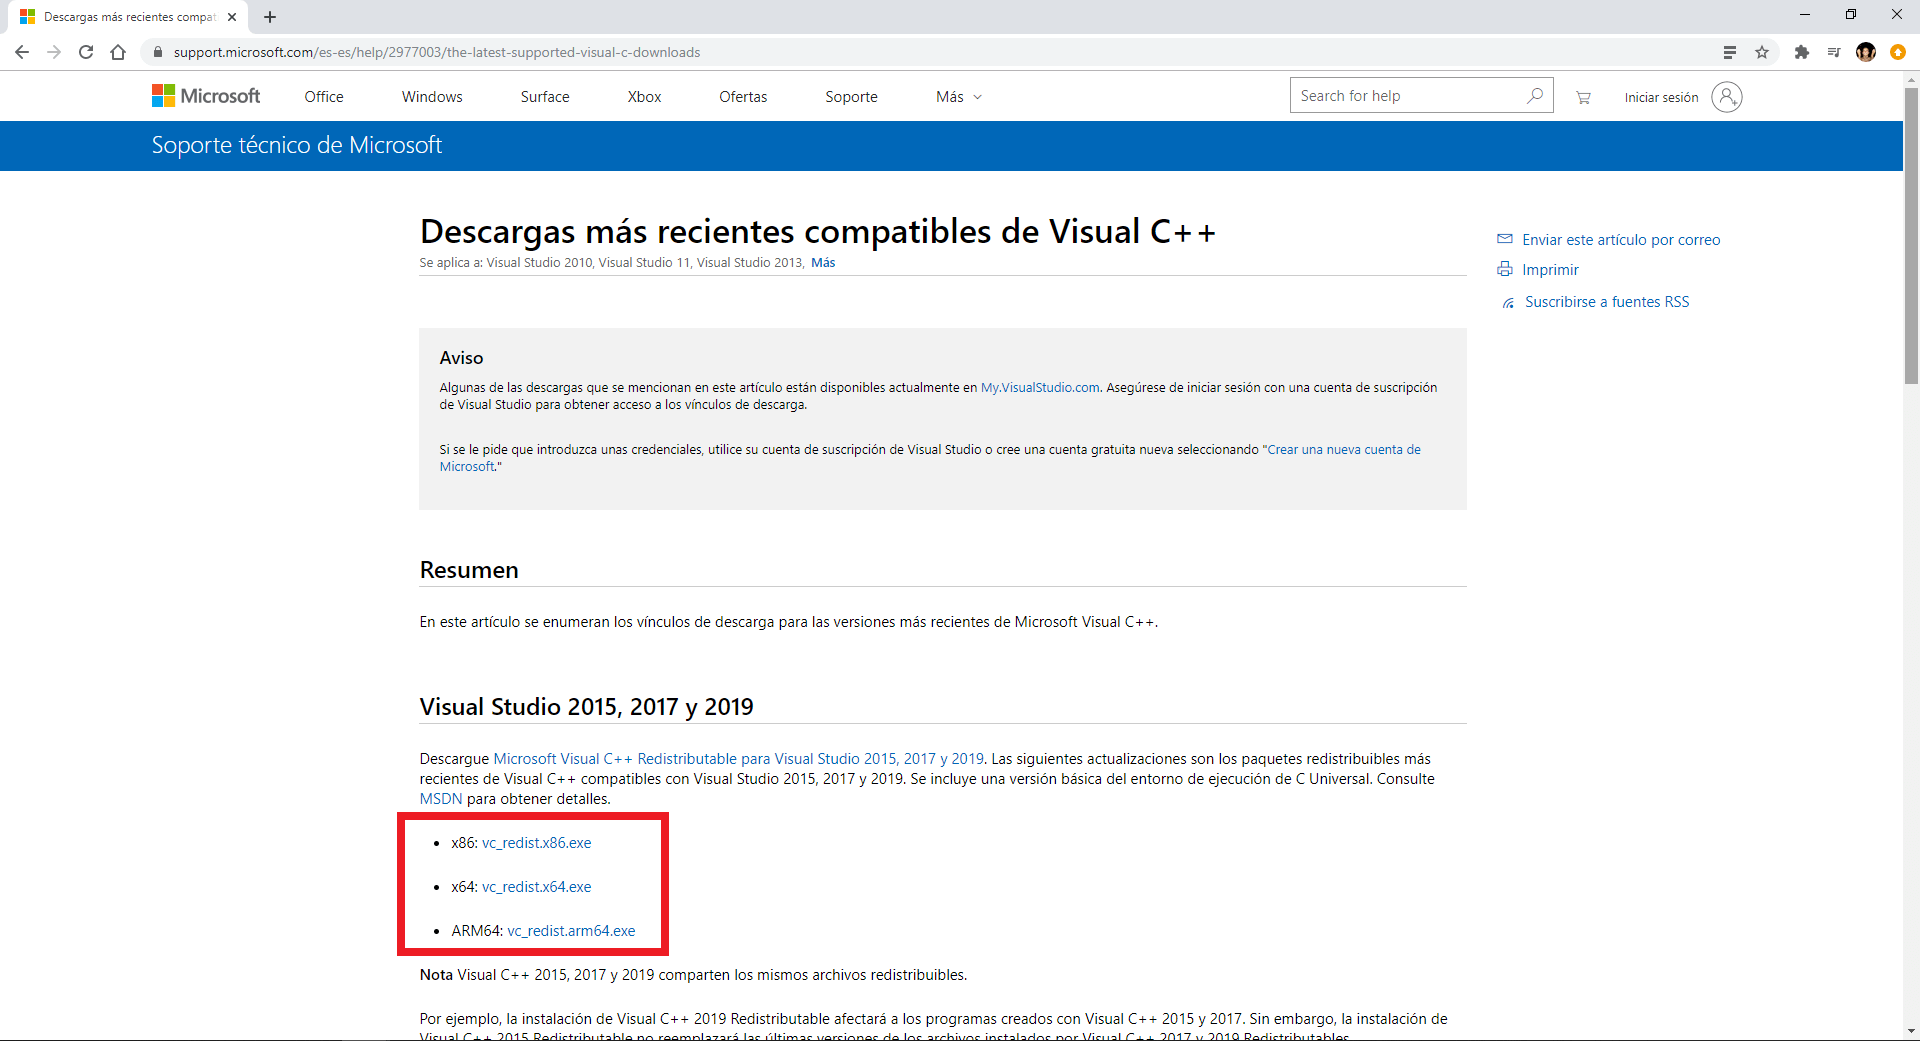
Task: Open the Ofertas menu item
Action: [x=743, y=97]
